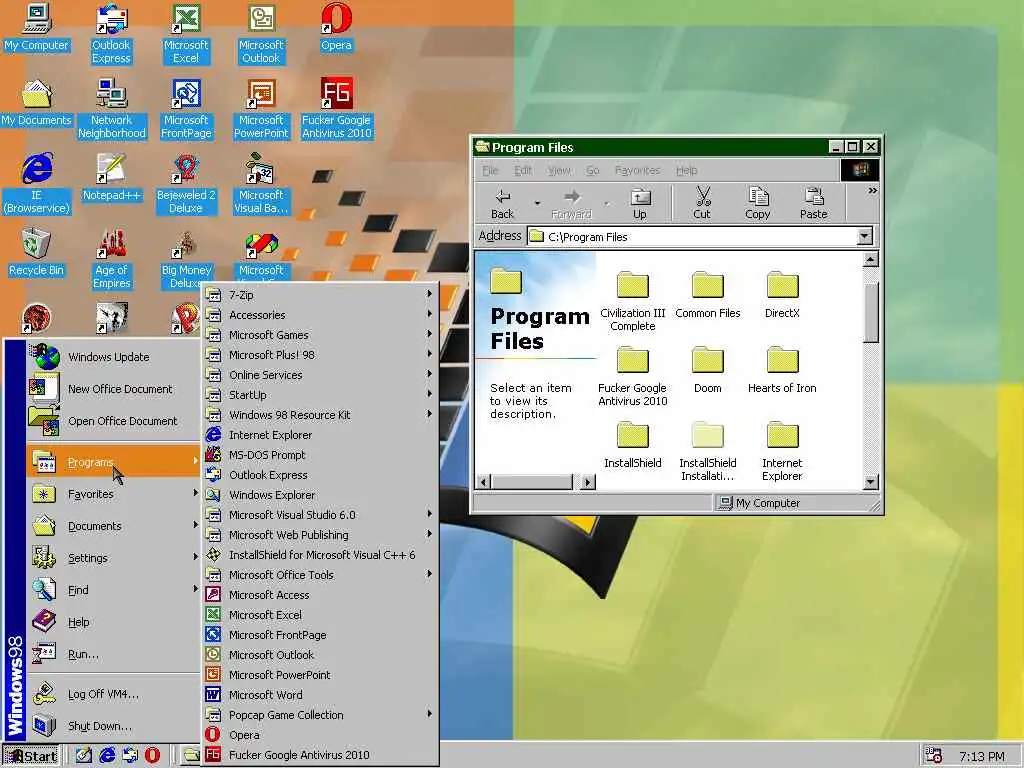Open the Favorites menu in Program Files window

click(x=637, y=170)
